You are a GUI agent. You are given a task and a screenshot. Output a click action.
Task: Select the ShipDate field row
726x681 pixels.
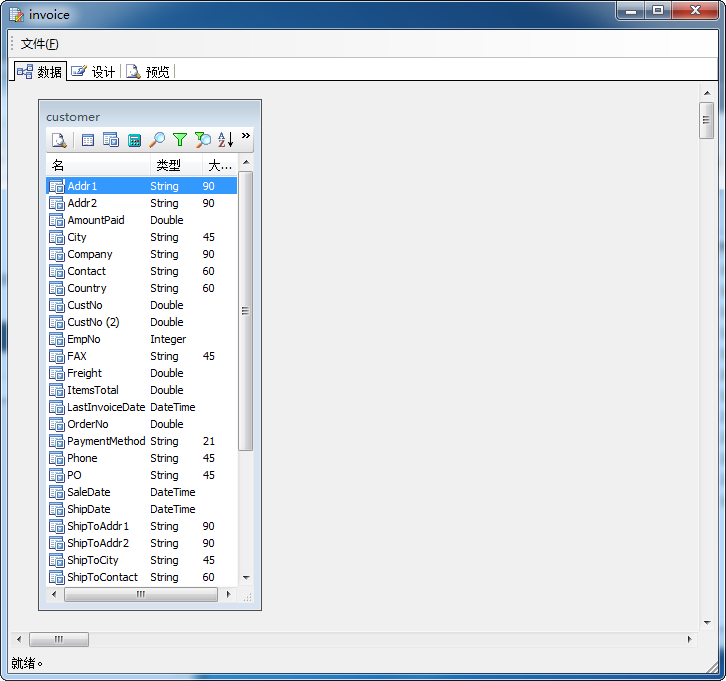[x=142, y=509]
